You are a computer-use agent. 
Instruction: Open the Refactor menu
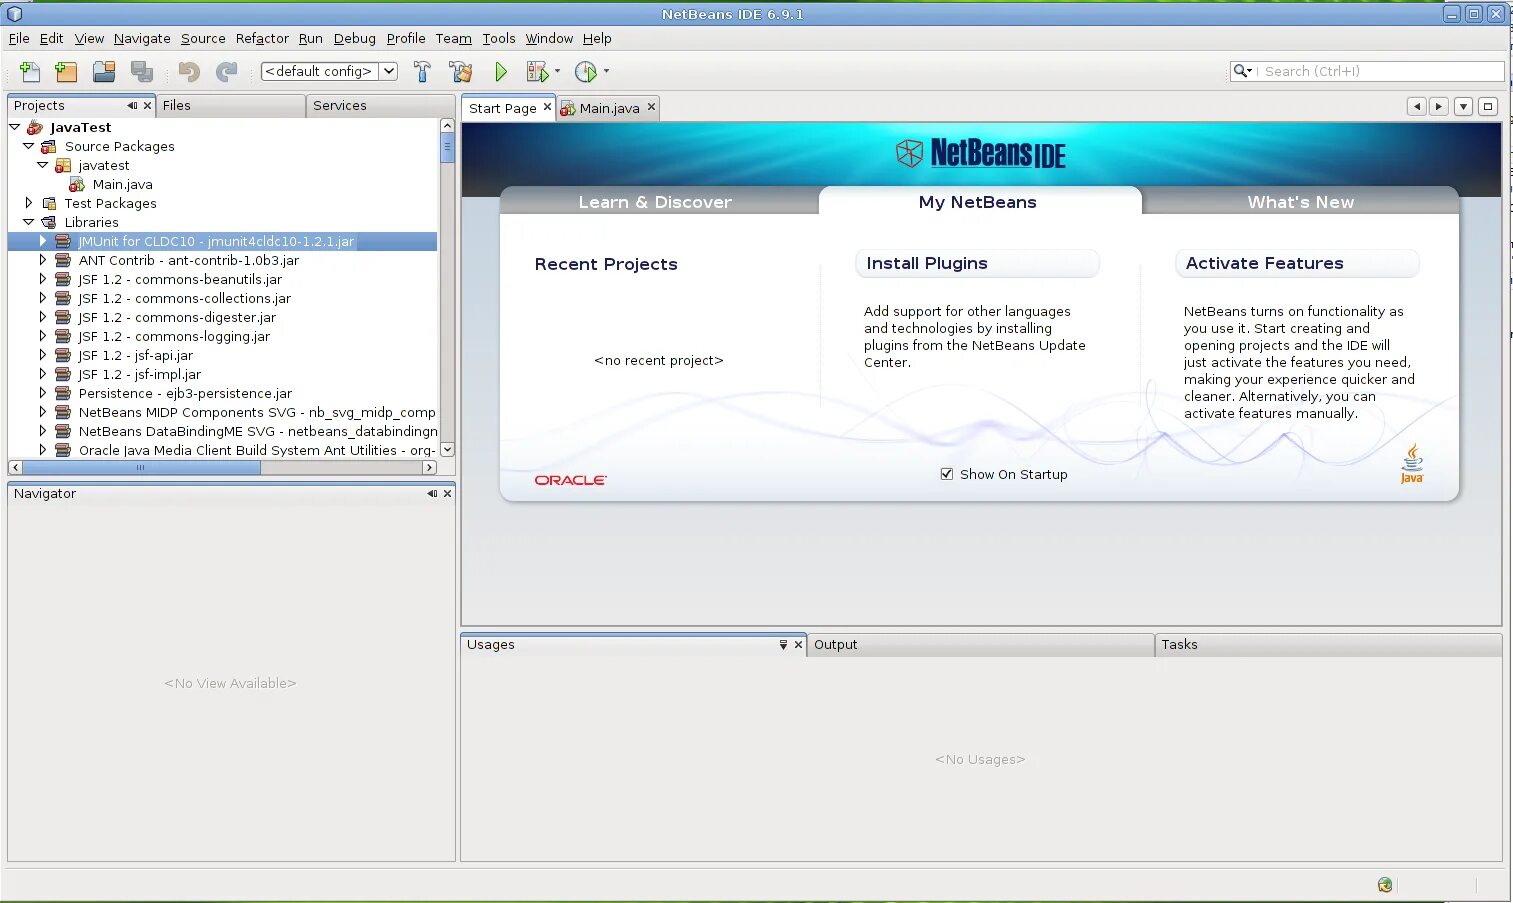262,38
